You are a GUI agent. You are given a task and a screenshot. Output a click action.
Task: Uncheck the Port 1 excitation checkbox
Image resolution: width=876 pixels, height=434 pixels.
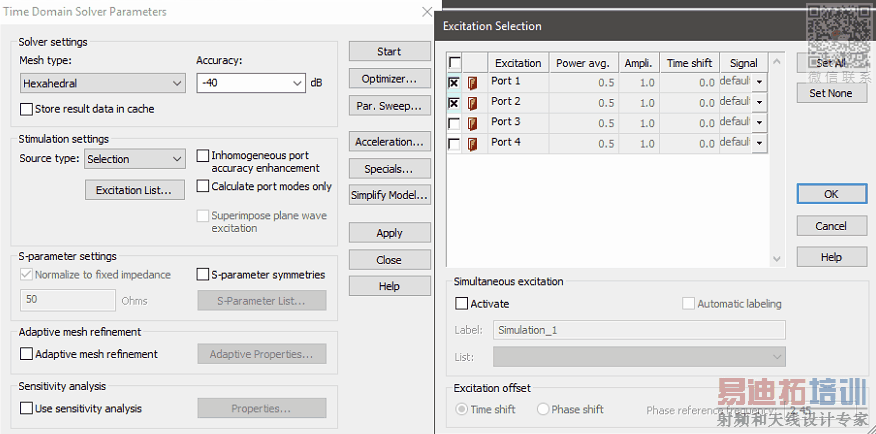pyautogui.click(x=454, y=82)
